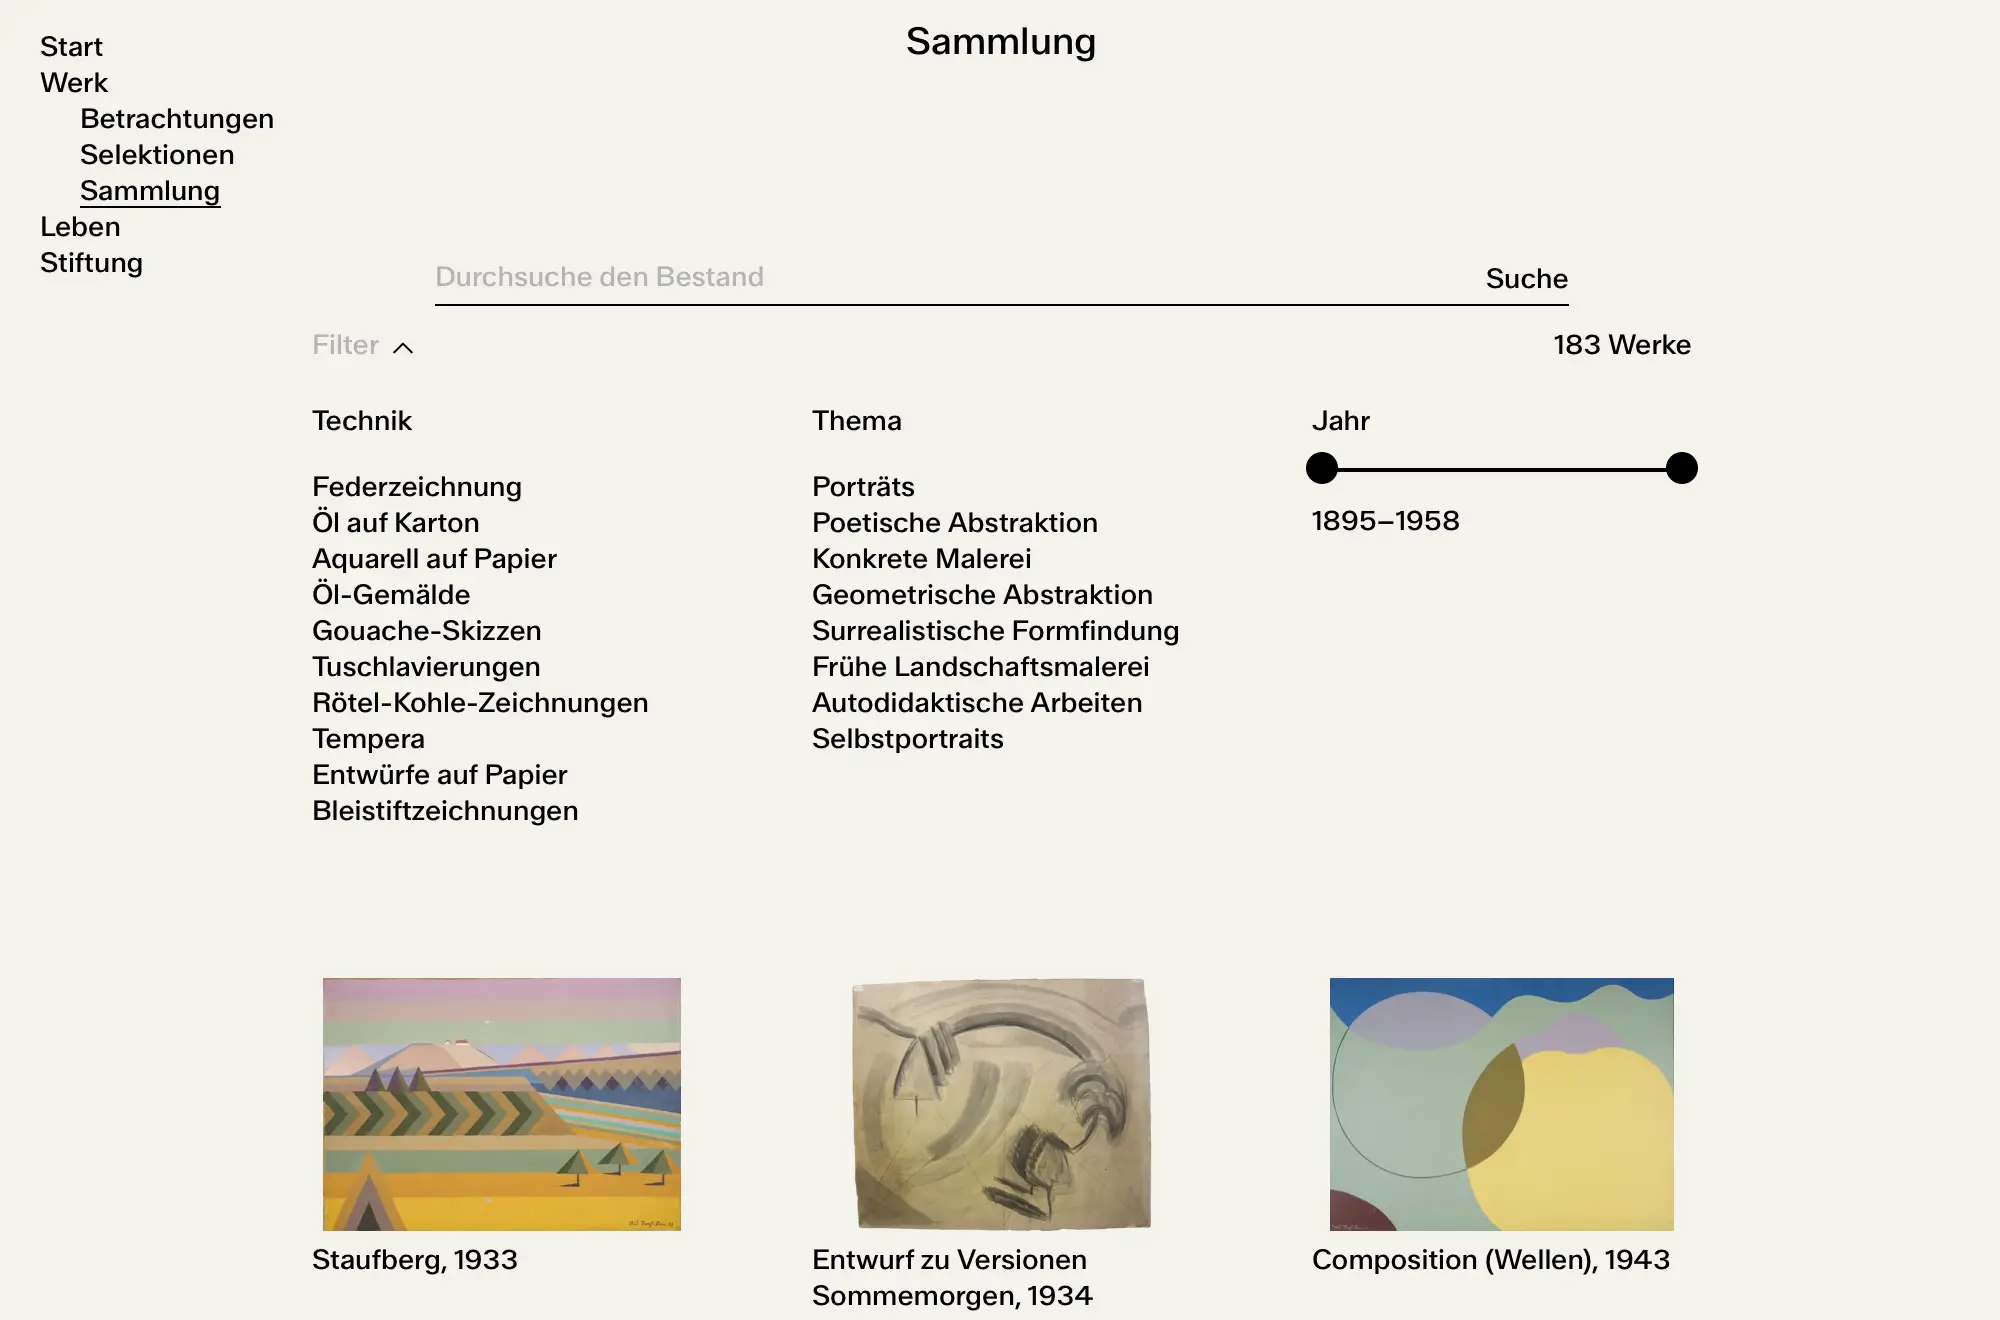2000x1320 pixels.
Task: Filter by Aquarell auf Papier
Action: point(434,559)
